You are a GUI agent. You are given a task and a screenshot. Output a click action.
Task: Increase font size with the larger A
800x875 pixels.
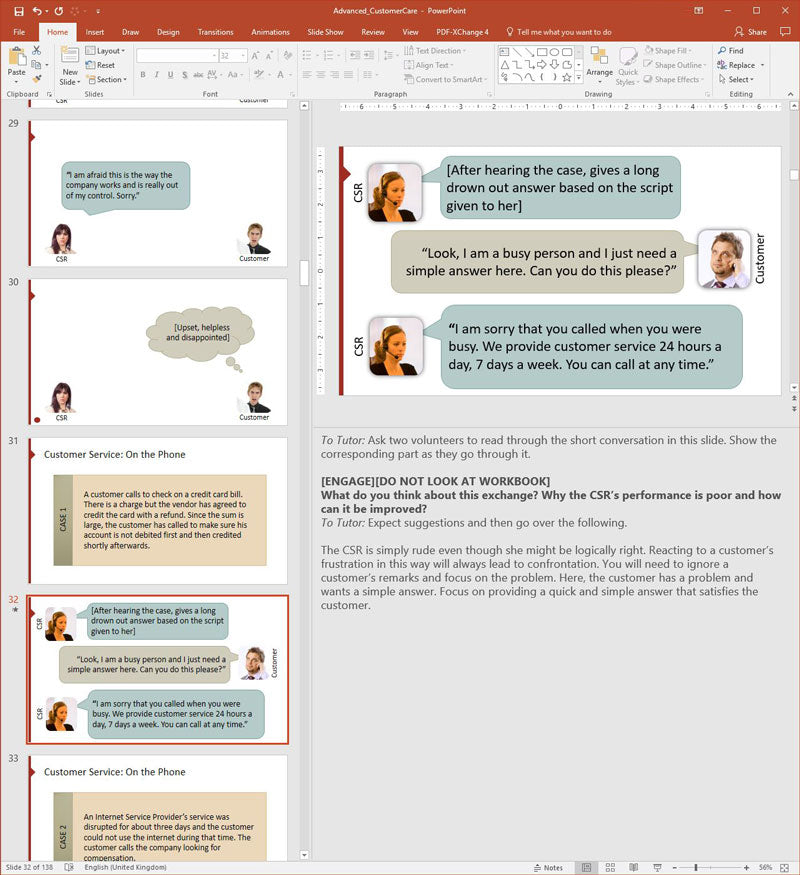point(255,56)
